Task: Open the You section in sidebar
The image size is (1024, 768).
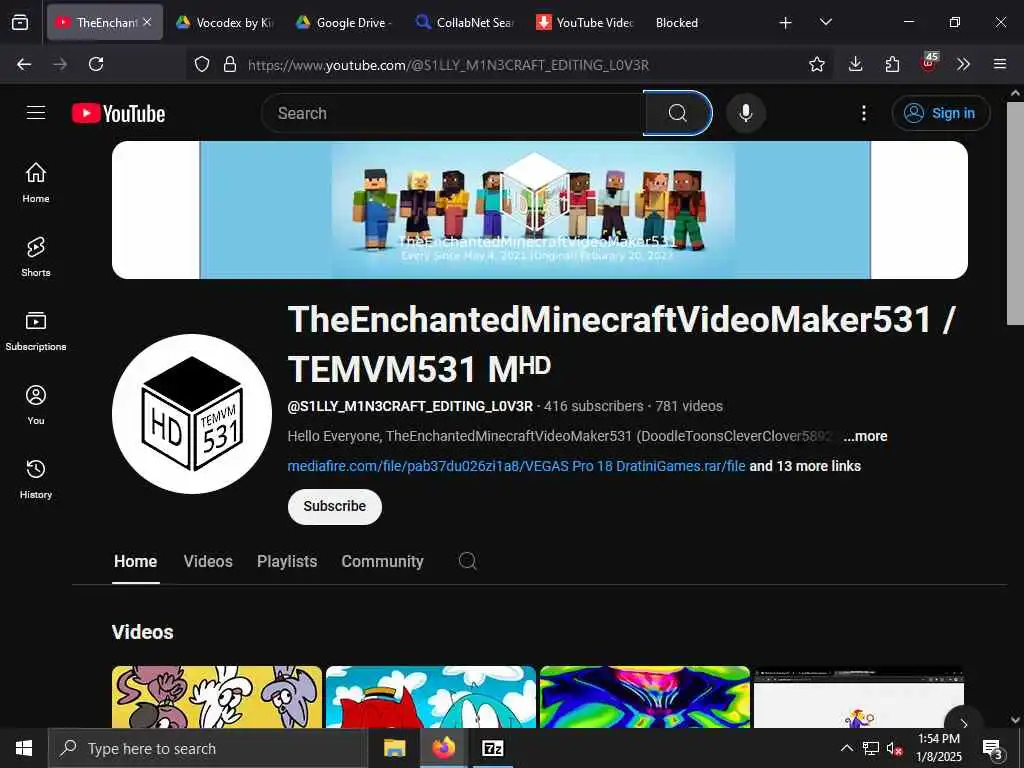Action: click(36, 405)
